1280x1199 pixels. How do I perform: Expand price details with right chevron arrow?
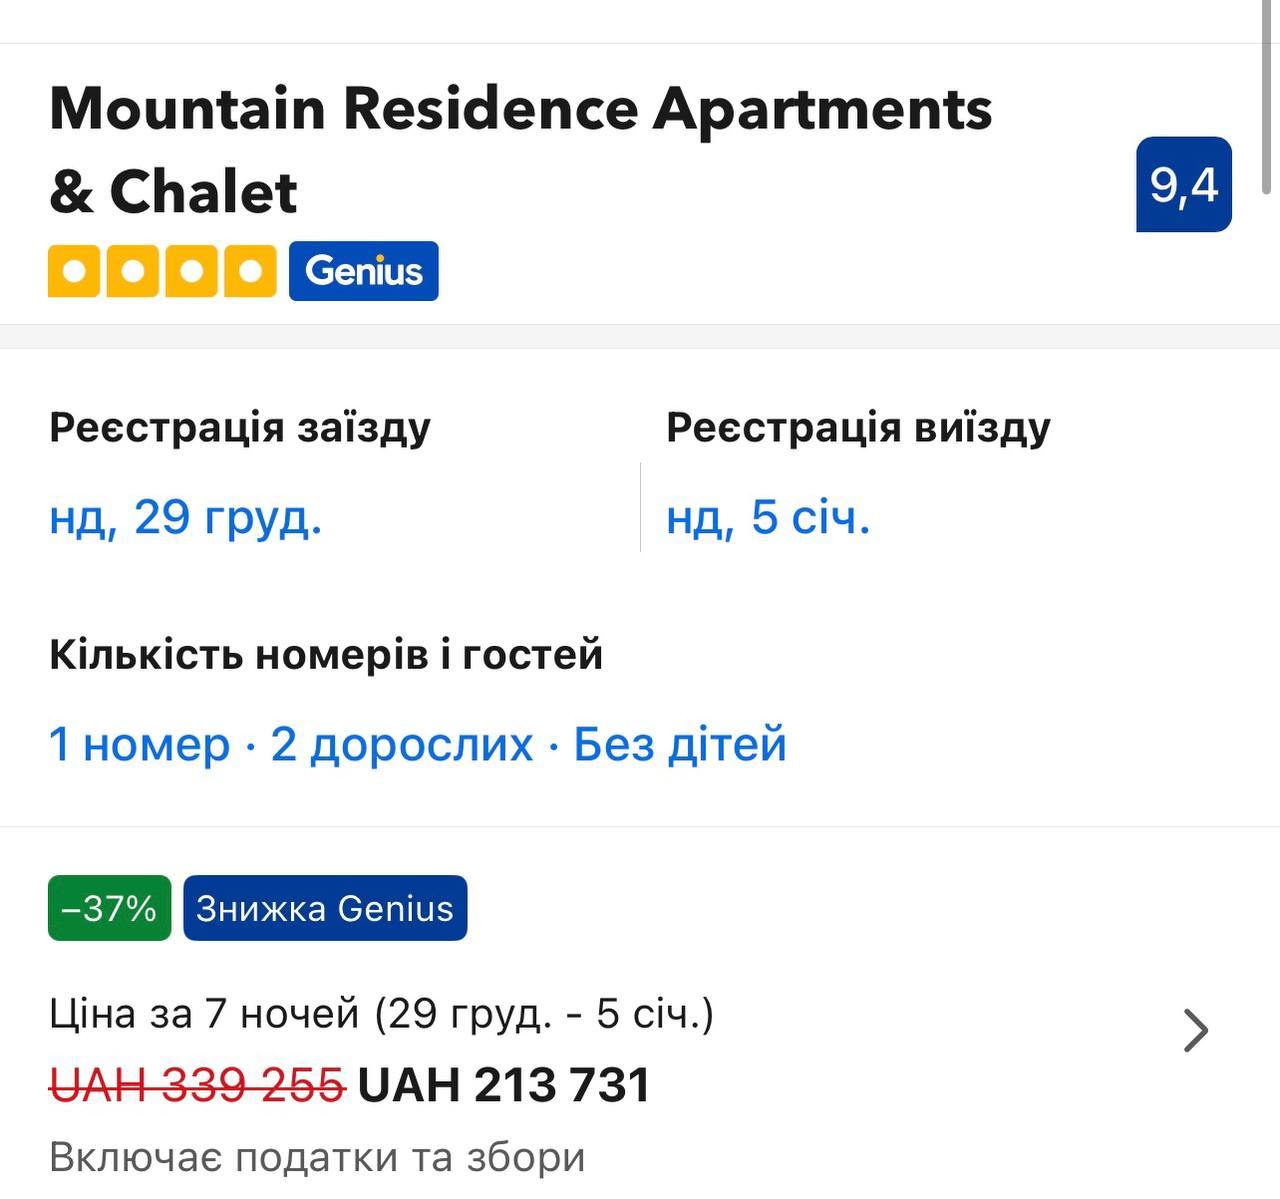pyautogui.click(x=1195, y=1031)
